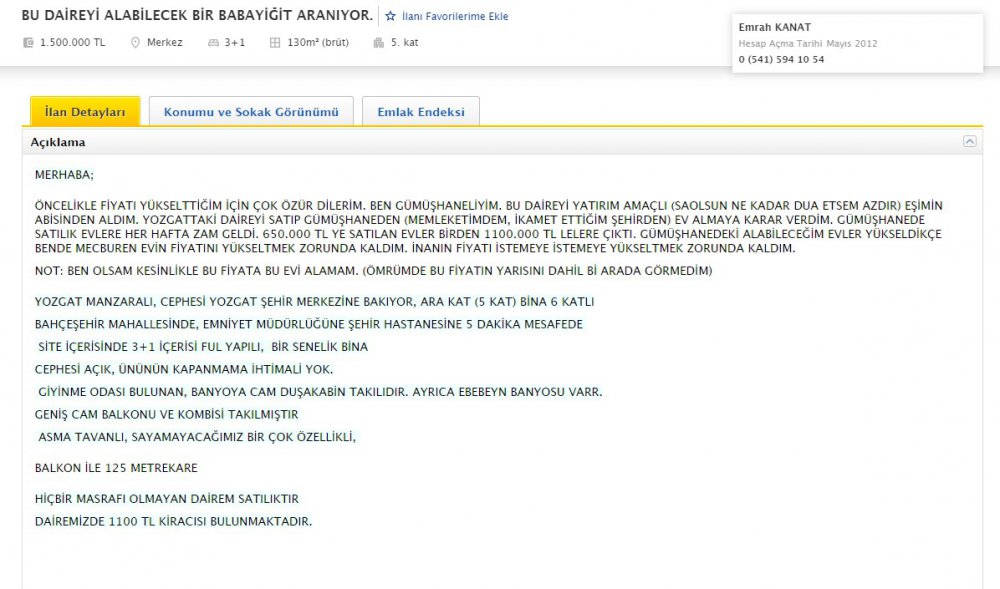1000x589 pixels.
Task: Click the star icon to favorite the listing
Action: point(391,17)
